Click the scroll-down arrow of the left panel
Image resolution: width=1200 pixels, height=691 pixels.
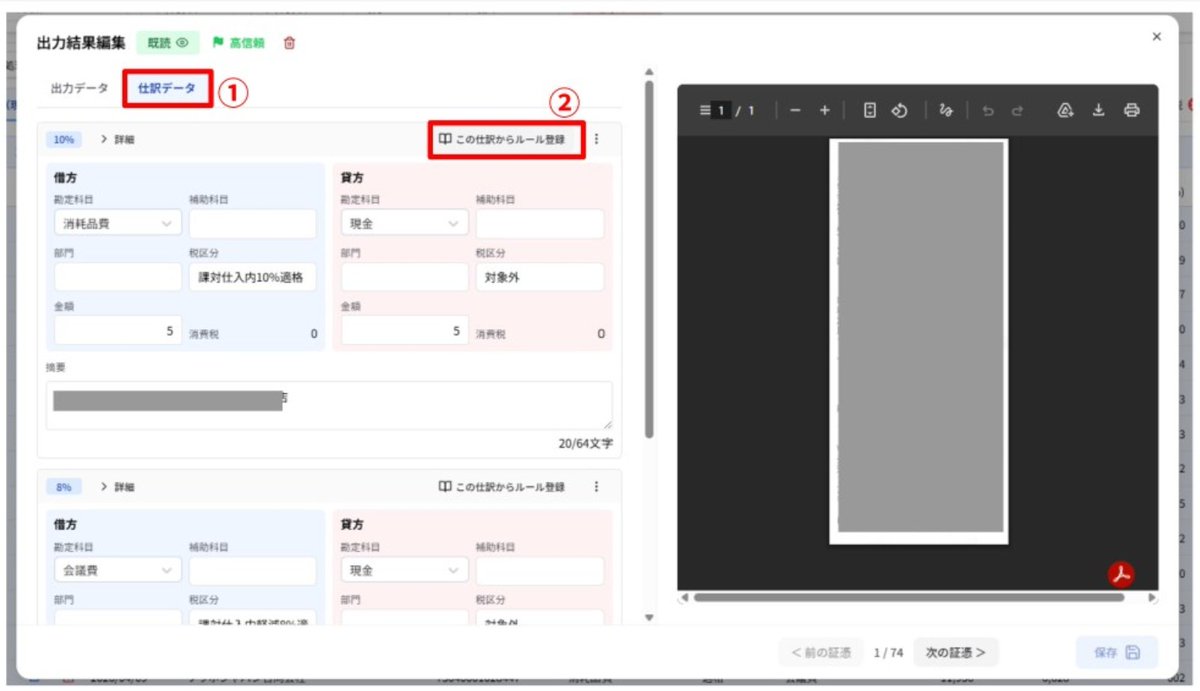(x=649, y=618)
